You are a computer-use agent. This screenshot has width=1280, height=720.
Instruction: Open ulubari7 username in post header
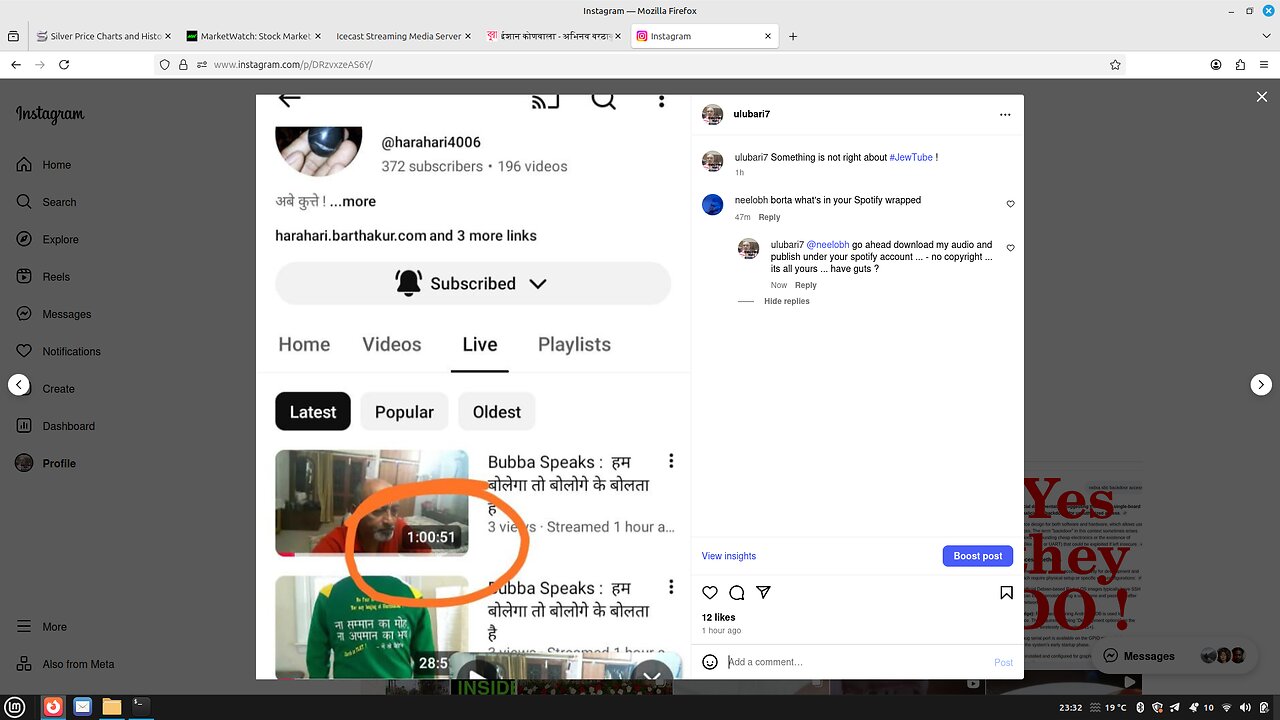[752, 114]
